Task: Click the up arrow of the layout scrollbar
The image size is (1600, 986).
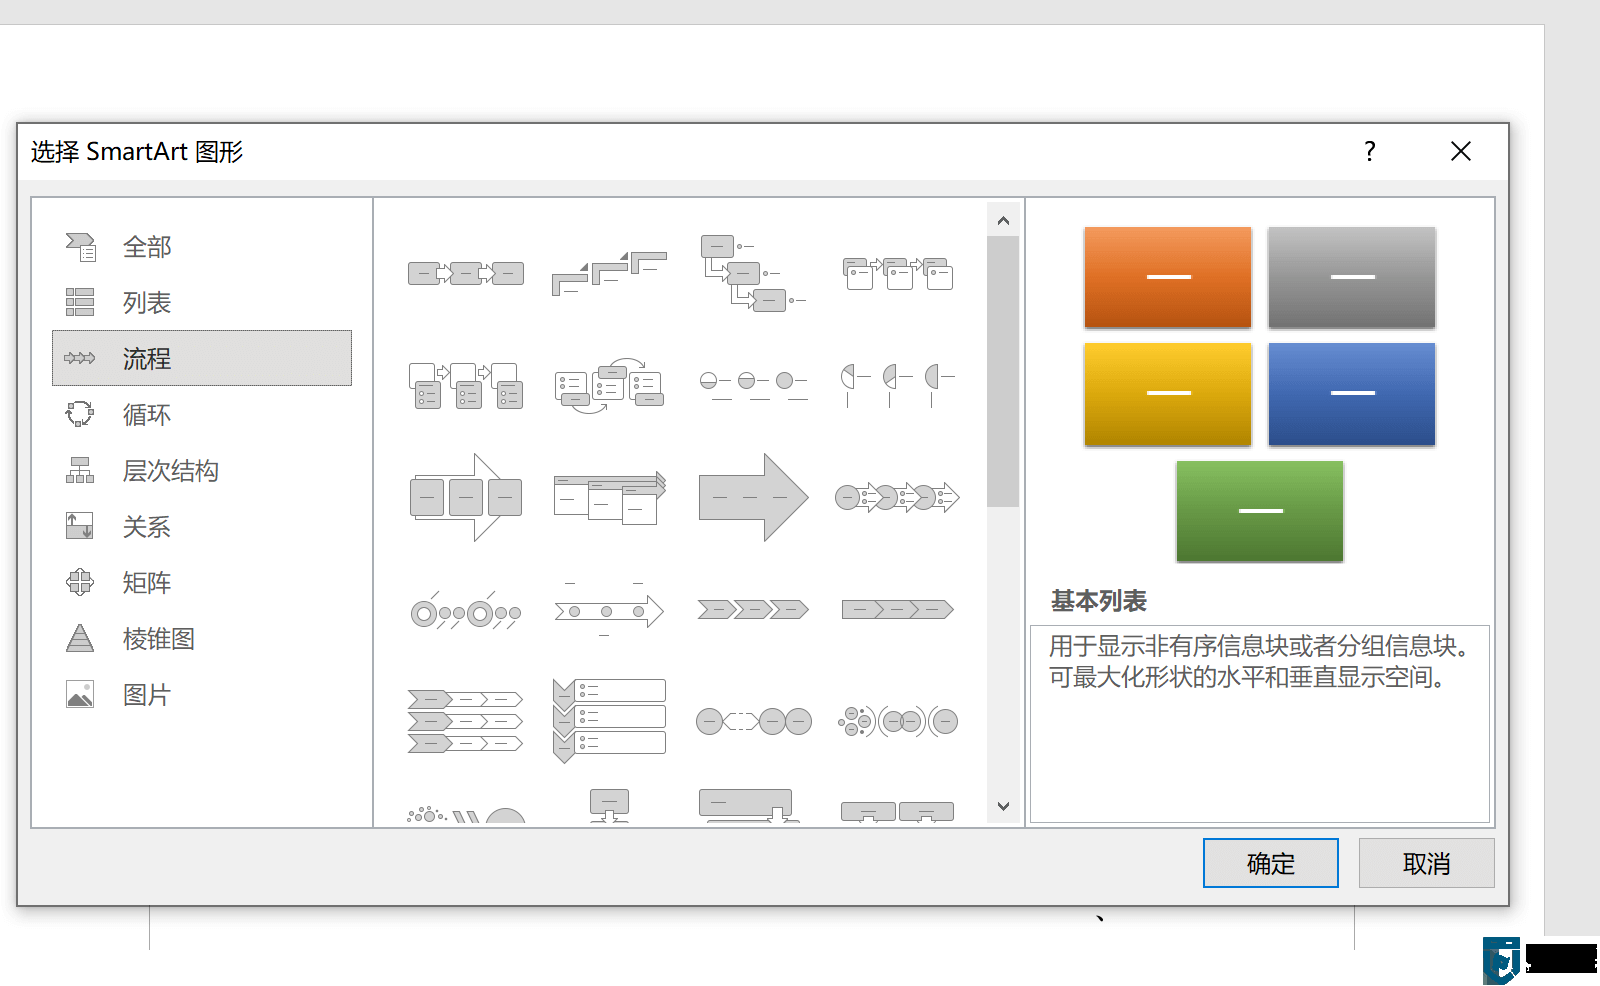Action: pos(1003,220)
